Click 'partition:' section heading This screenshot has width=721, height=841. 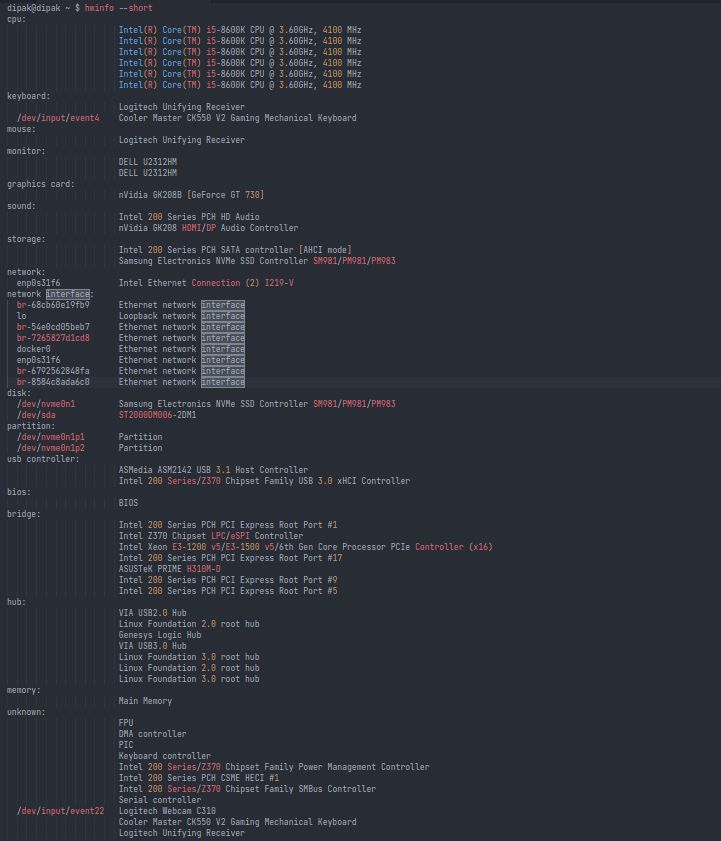pos(31,426)
